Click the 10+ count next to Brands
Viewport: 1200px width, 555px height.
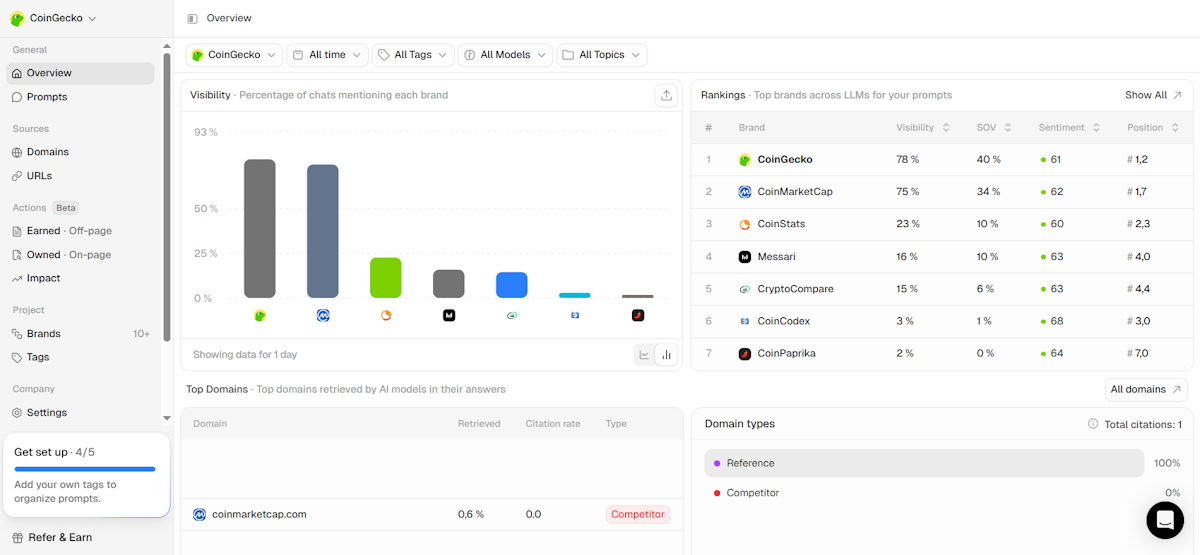pyautogui.click(x=142, y=334)
